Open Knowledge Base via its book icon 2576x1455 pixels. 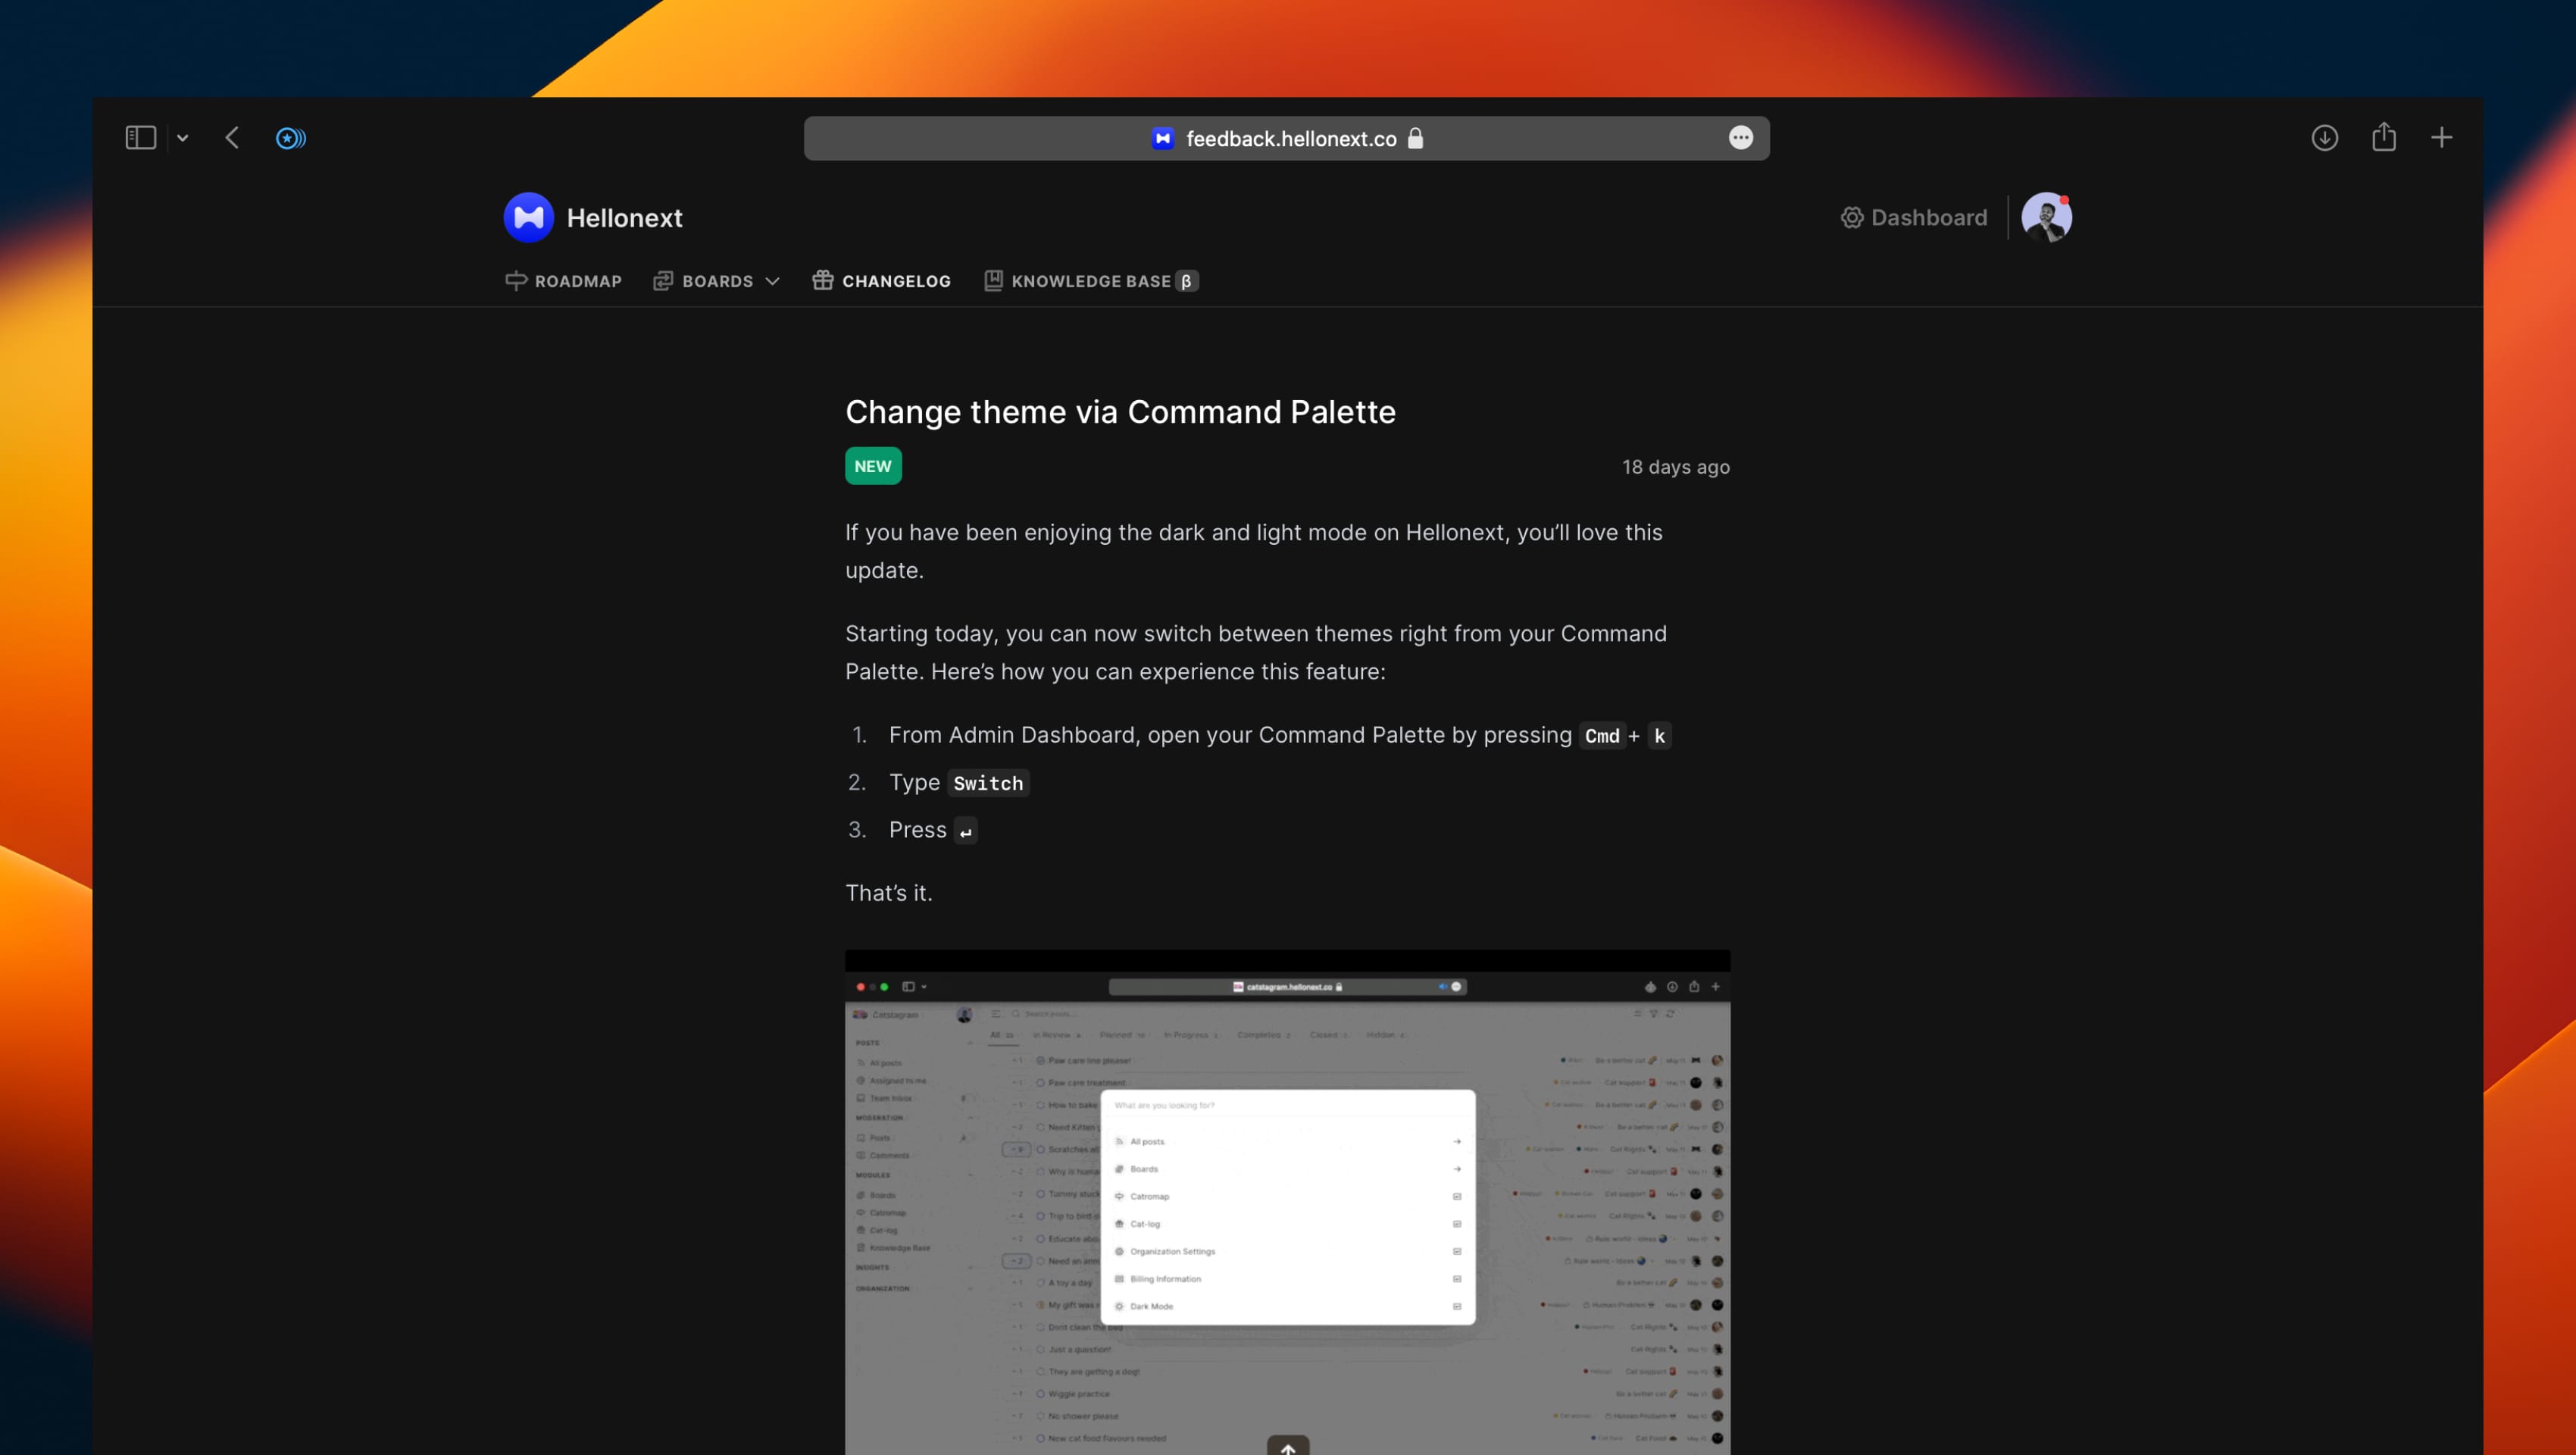[x=993, y=281]
